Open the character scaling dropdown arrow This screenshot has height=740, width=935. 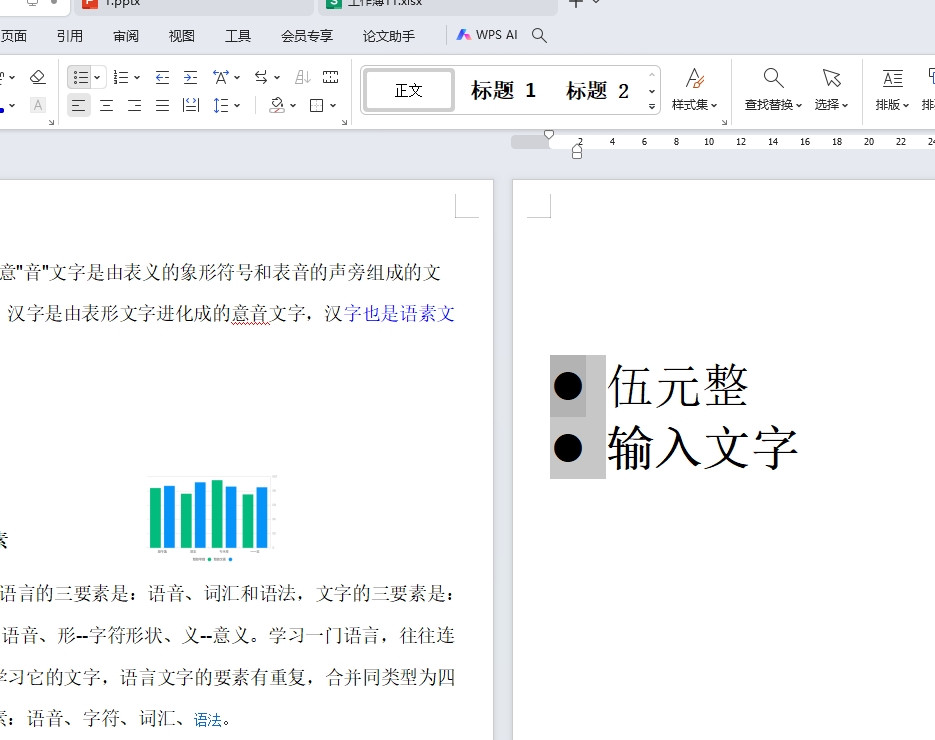click(237, 77)
